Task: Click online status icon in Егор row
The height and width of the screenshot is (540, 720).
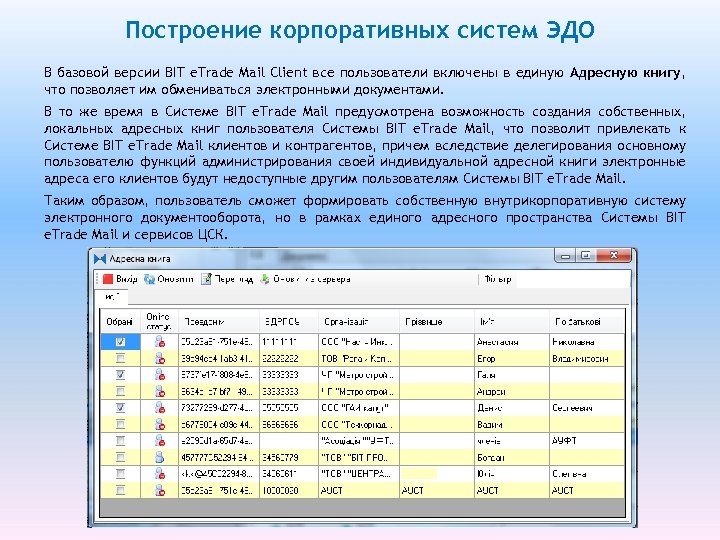Action: [159, 358]
